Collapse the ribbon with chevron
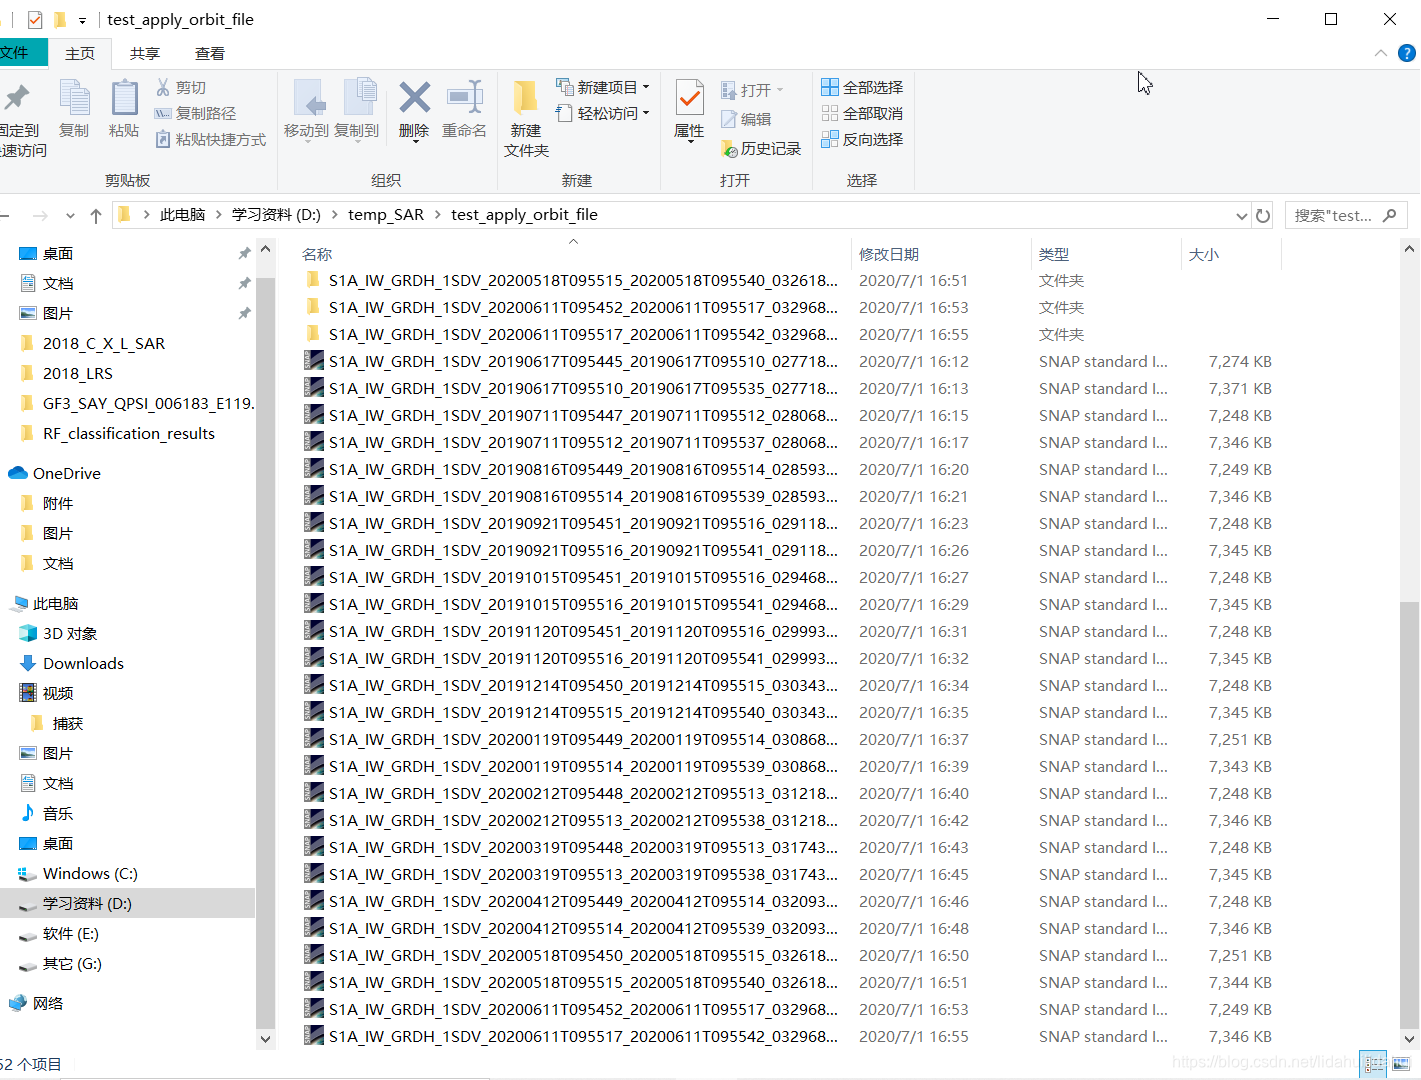The image size is (1421, 1080). click(1381, 53)
